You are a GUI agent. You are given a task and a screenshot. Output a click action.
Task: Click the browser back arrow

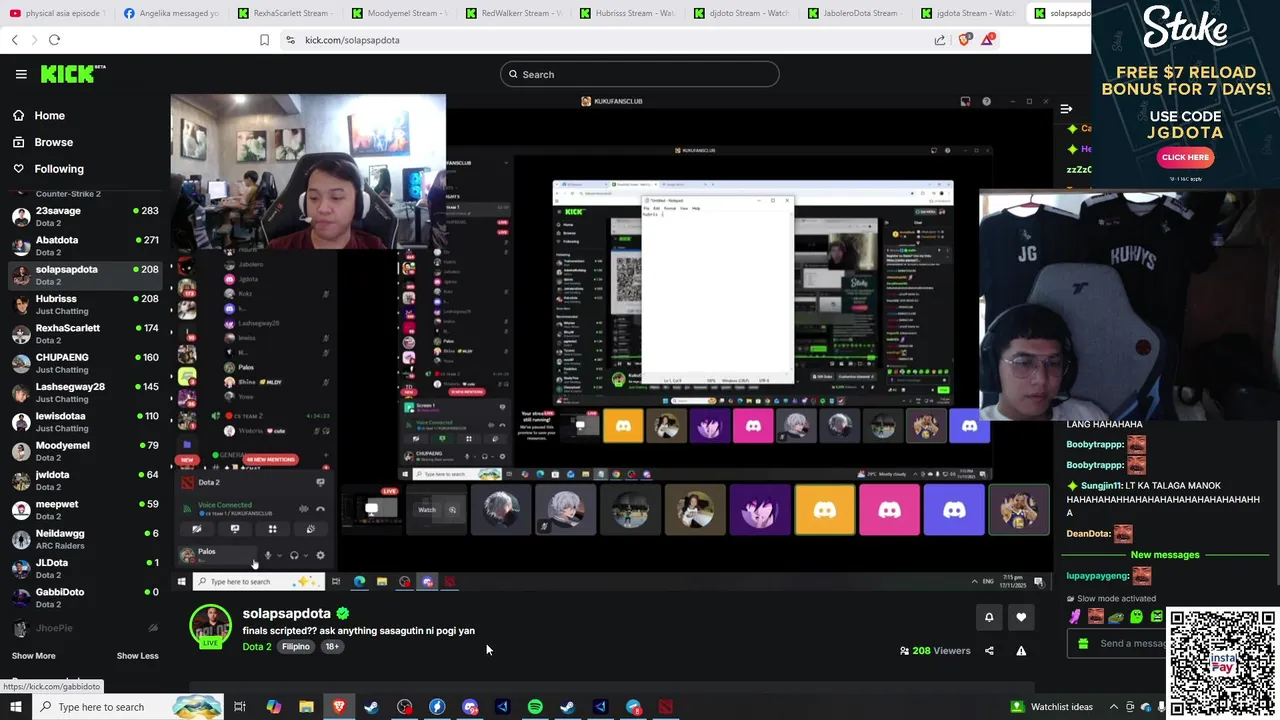(x=15, y=40)
